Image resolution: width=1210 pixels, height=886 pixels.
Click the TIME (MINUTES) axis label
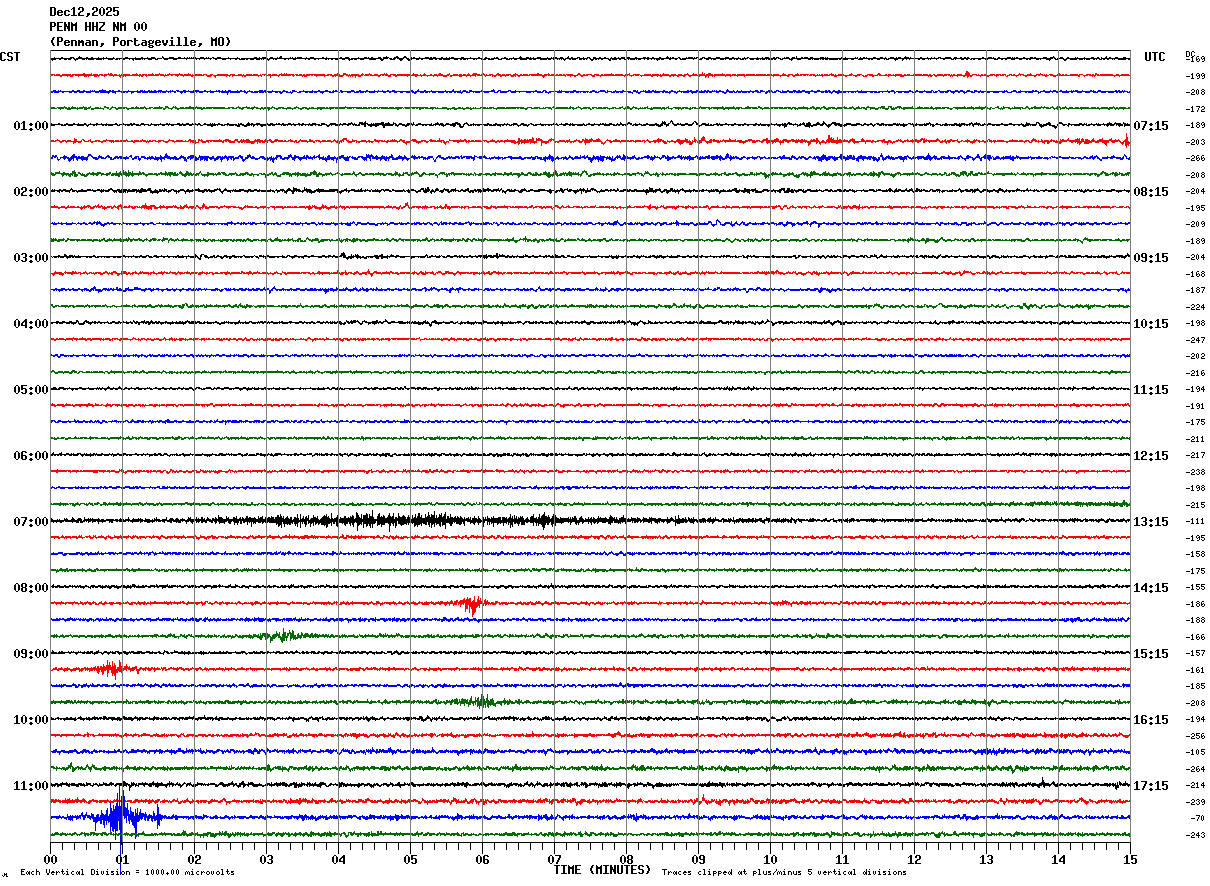click(x=601, y=870)
